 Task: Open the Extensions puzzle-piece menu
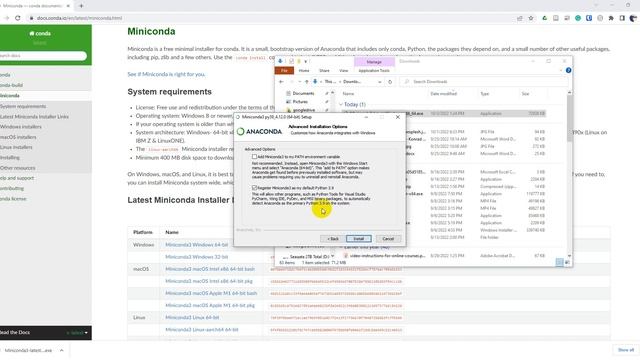611,18
